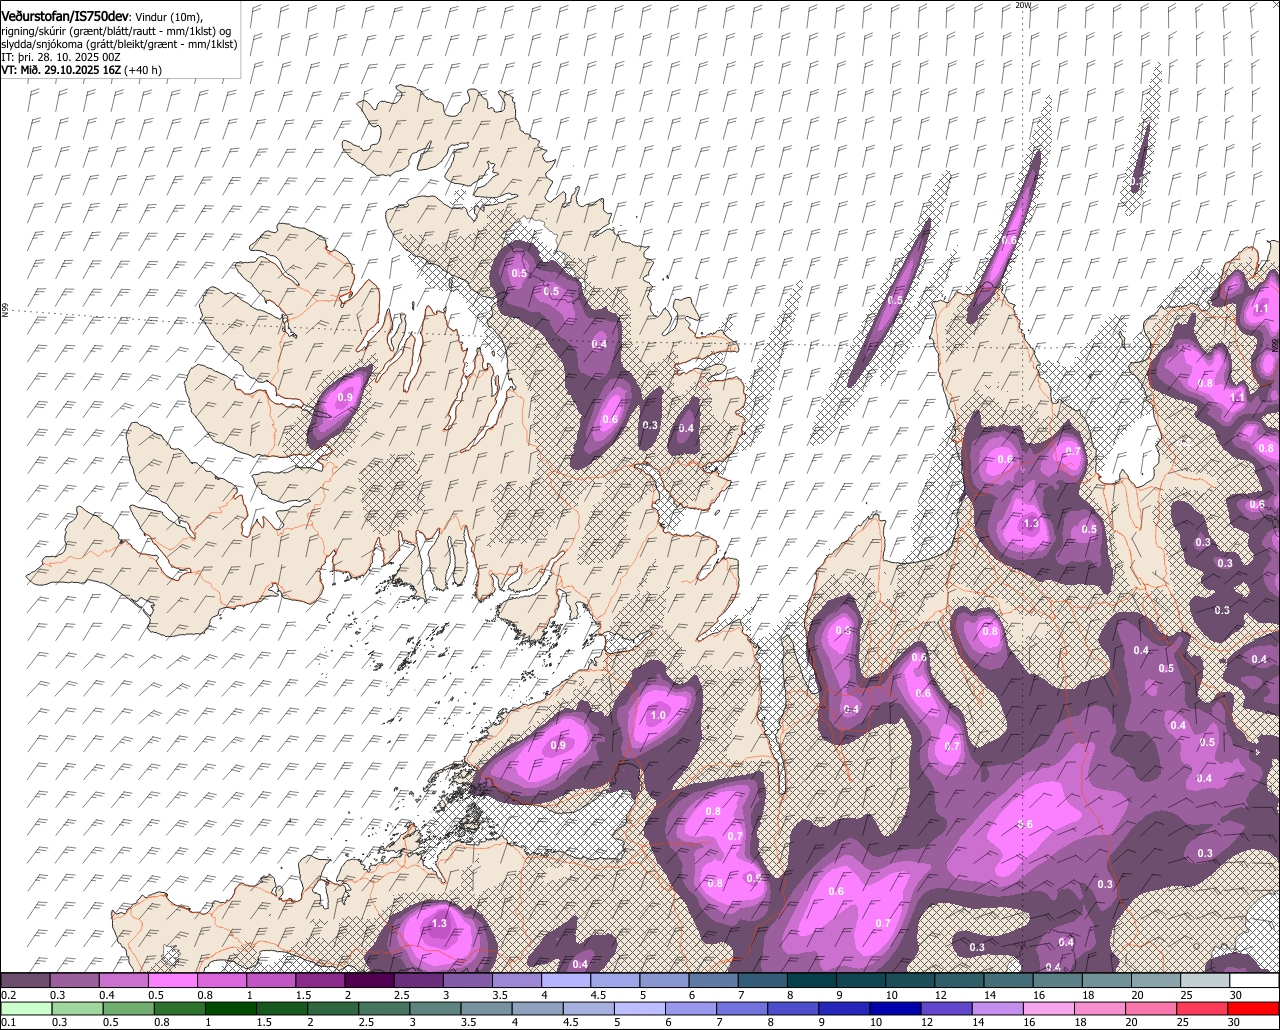Pick the darkest purple 2 swatch in top legend row
Viewport: 1280px width, 1030px height.
pyautogui.click(x=369, y=981)
